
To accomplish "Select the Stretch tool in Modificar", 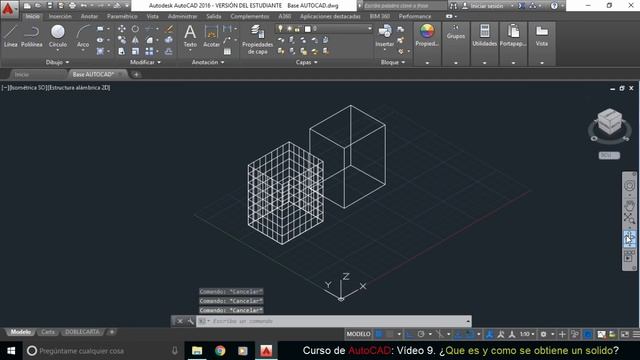I will (122, 51).
